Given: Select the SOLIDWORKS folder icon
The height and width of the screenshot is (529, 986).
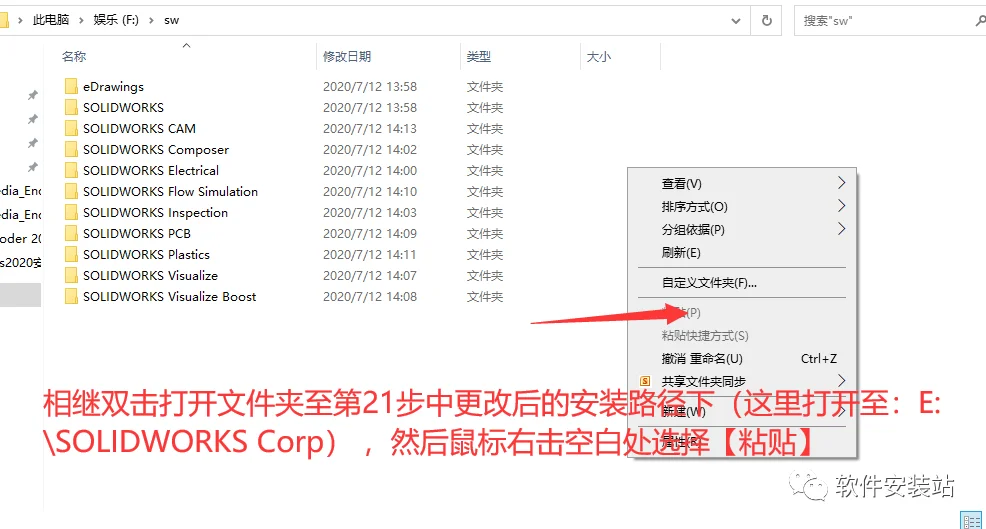Looking at the screenshot, I should [x=71, y=107].
